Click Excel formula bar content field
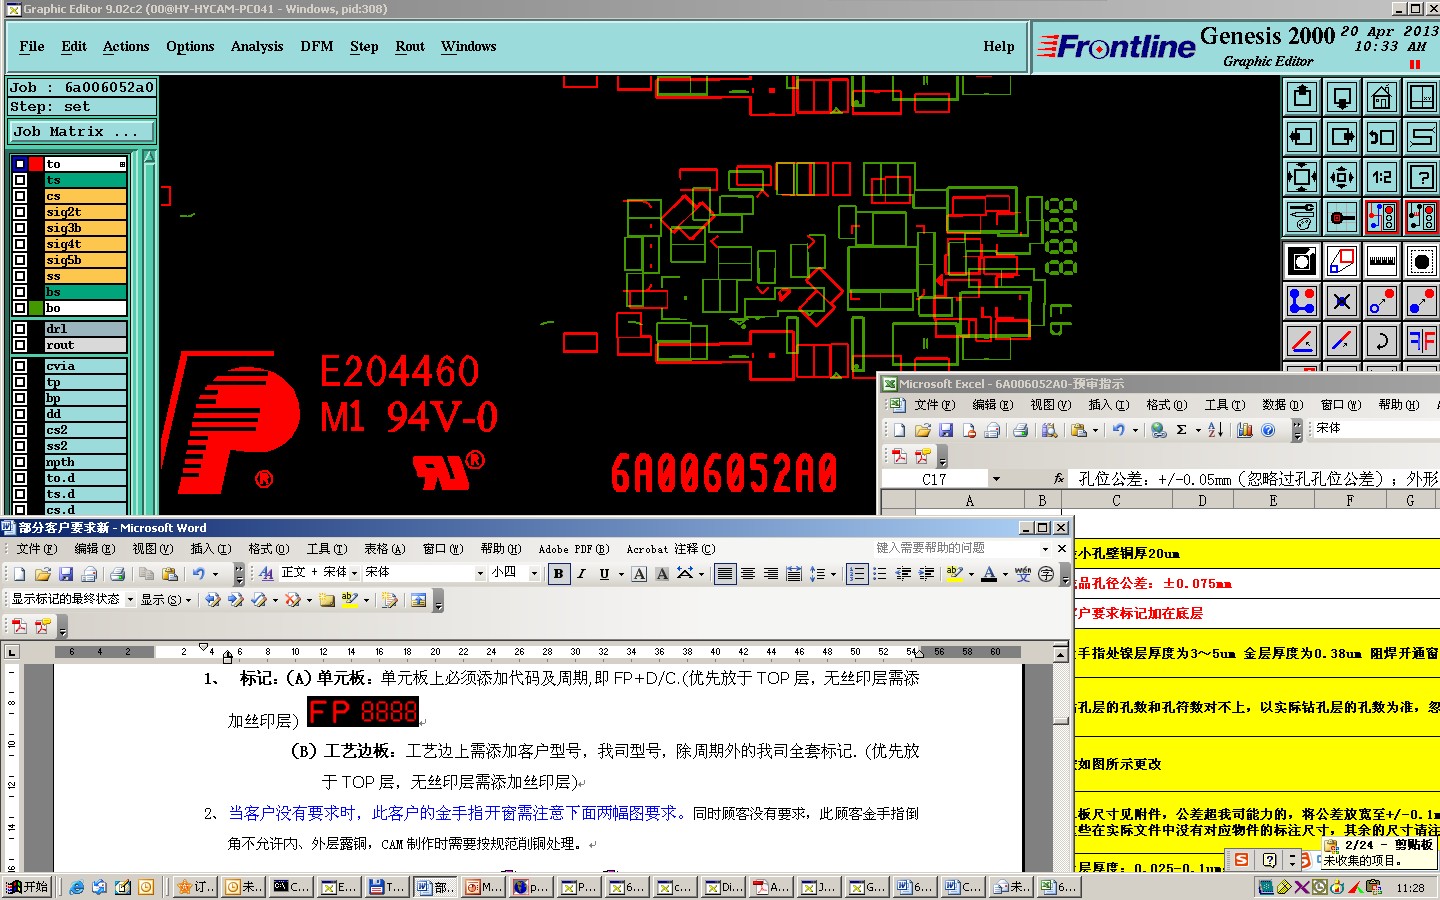Screen dimensions: 1440x900 click(x=1256, y=479)
